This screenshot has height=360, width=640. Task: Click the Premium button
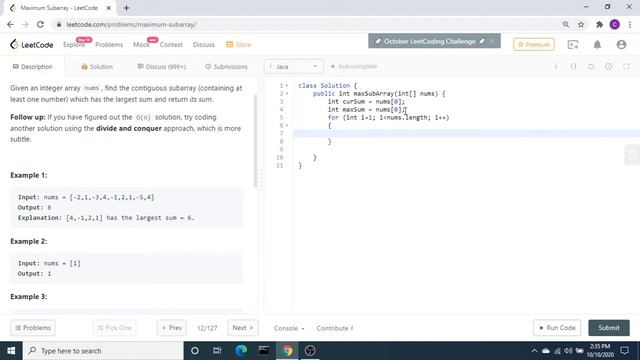(x=534, y=44)
